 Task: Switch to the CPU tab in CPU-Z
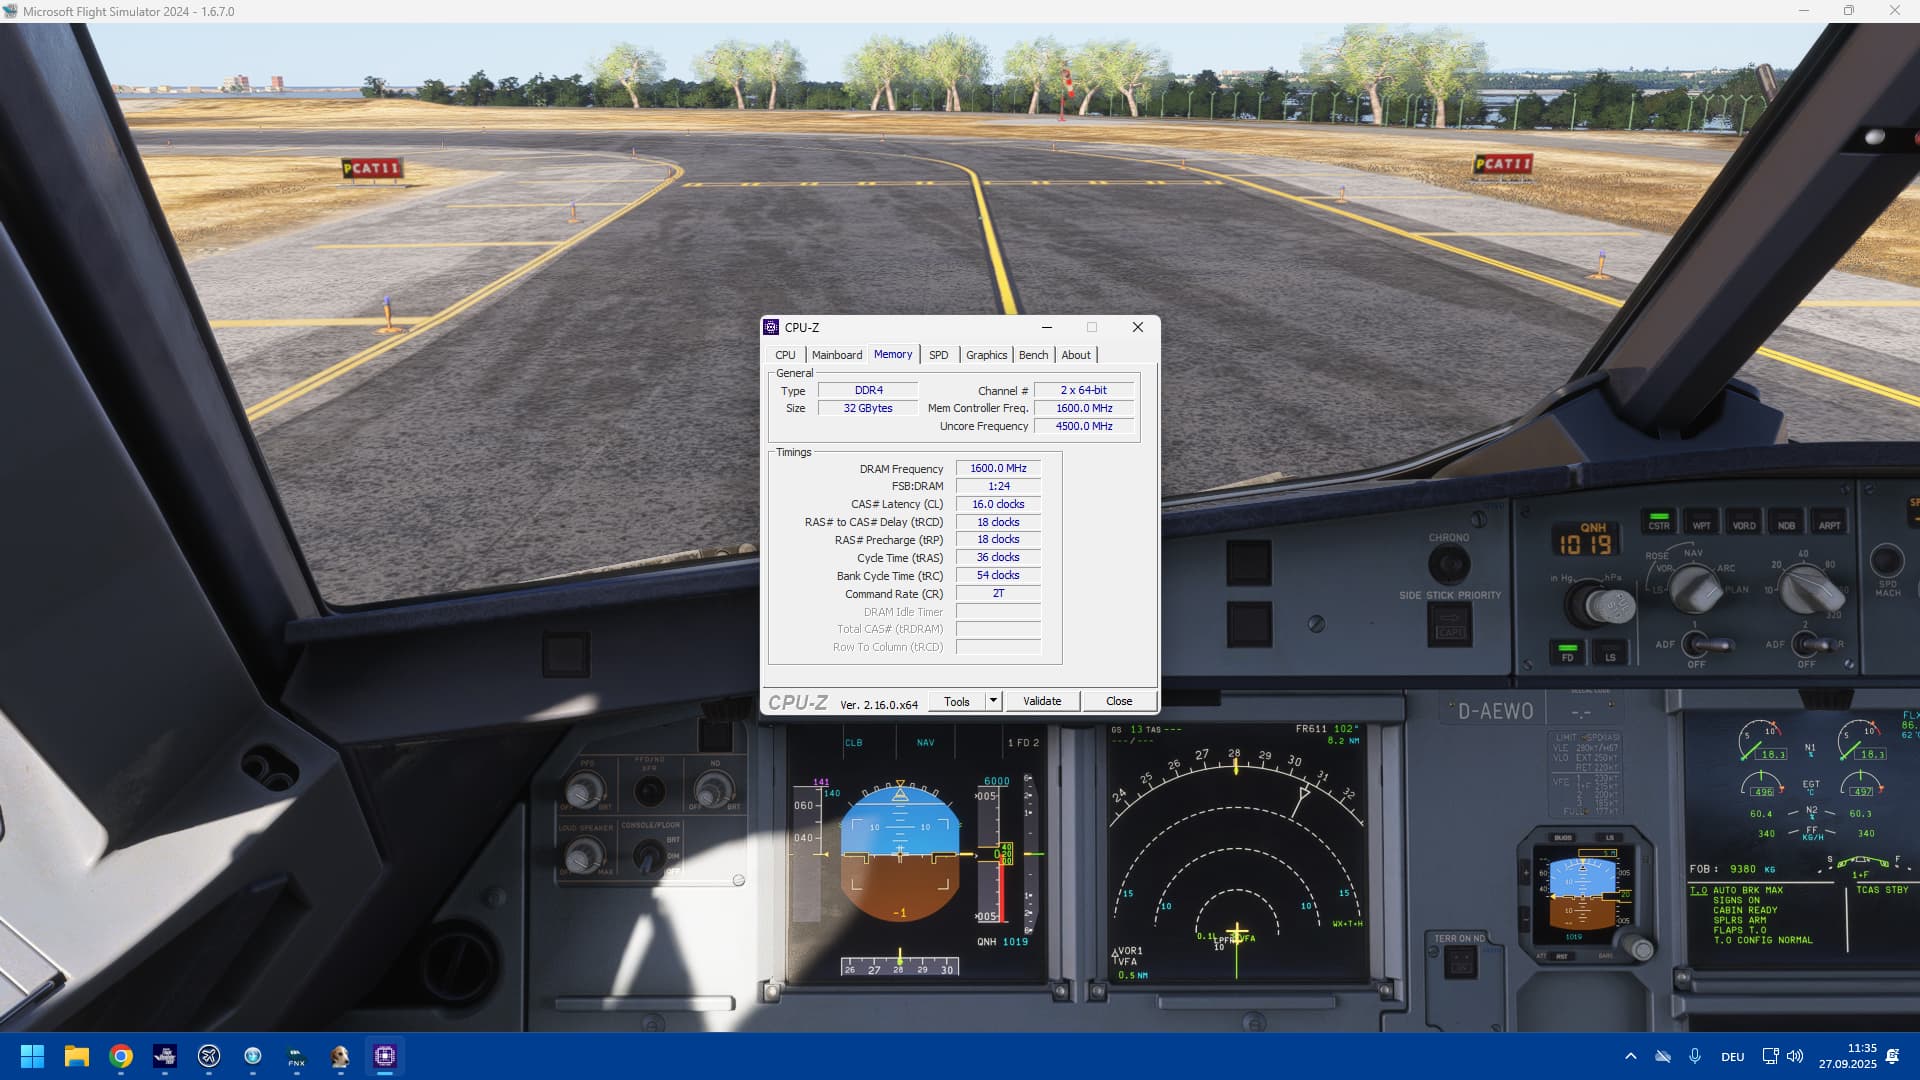tap(785, 355)
